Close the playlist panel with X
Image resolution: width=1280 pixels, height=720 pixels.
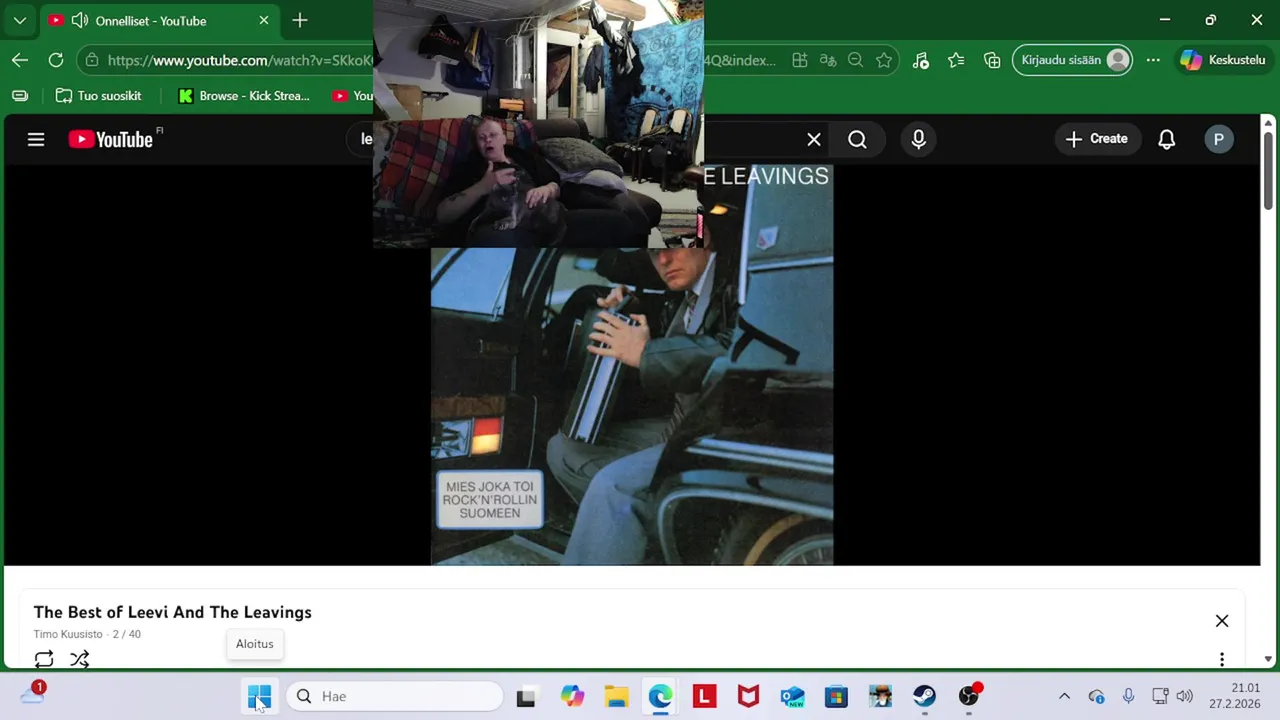click(1222, 621)
